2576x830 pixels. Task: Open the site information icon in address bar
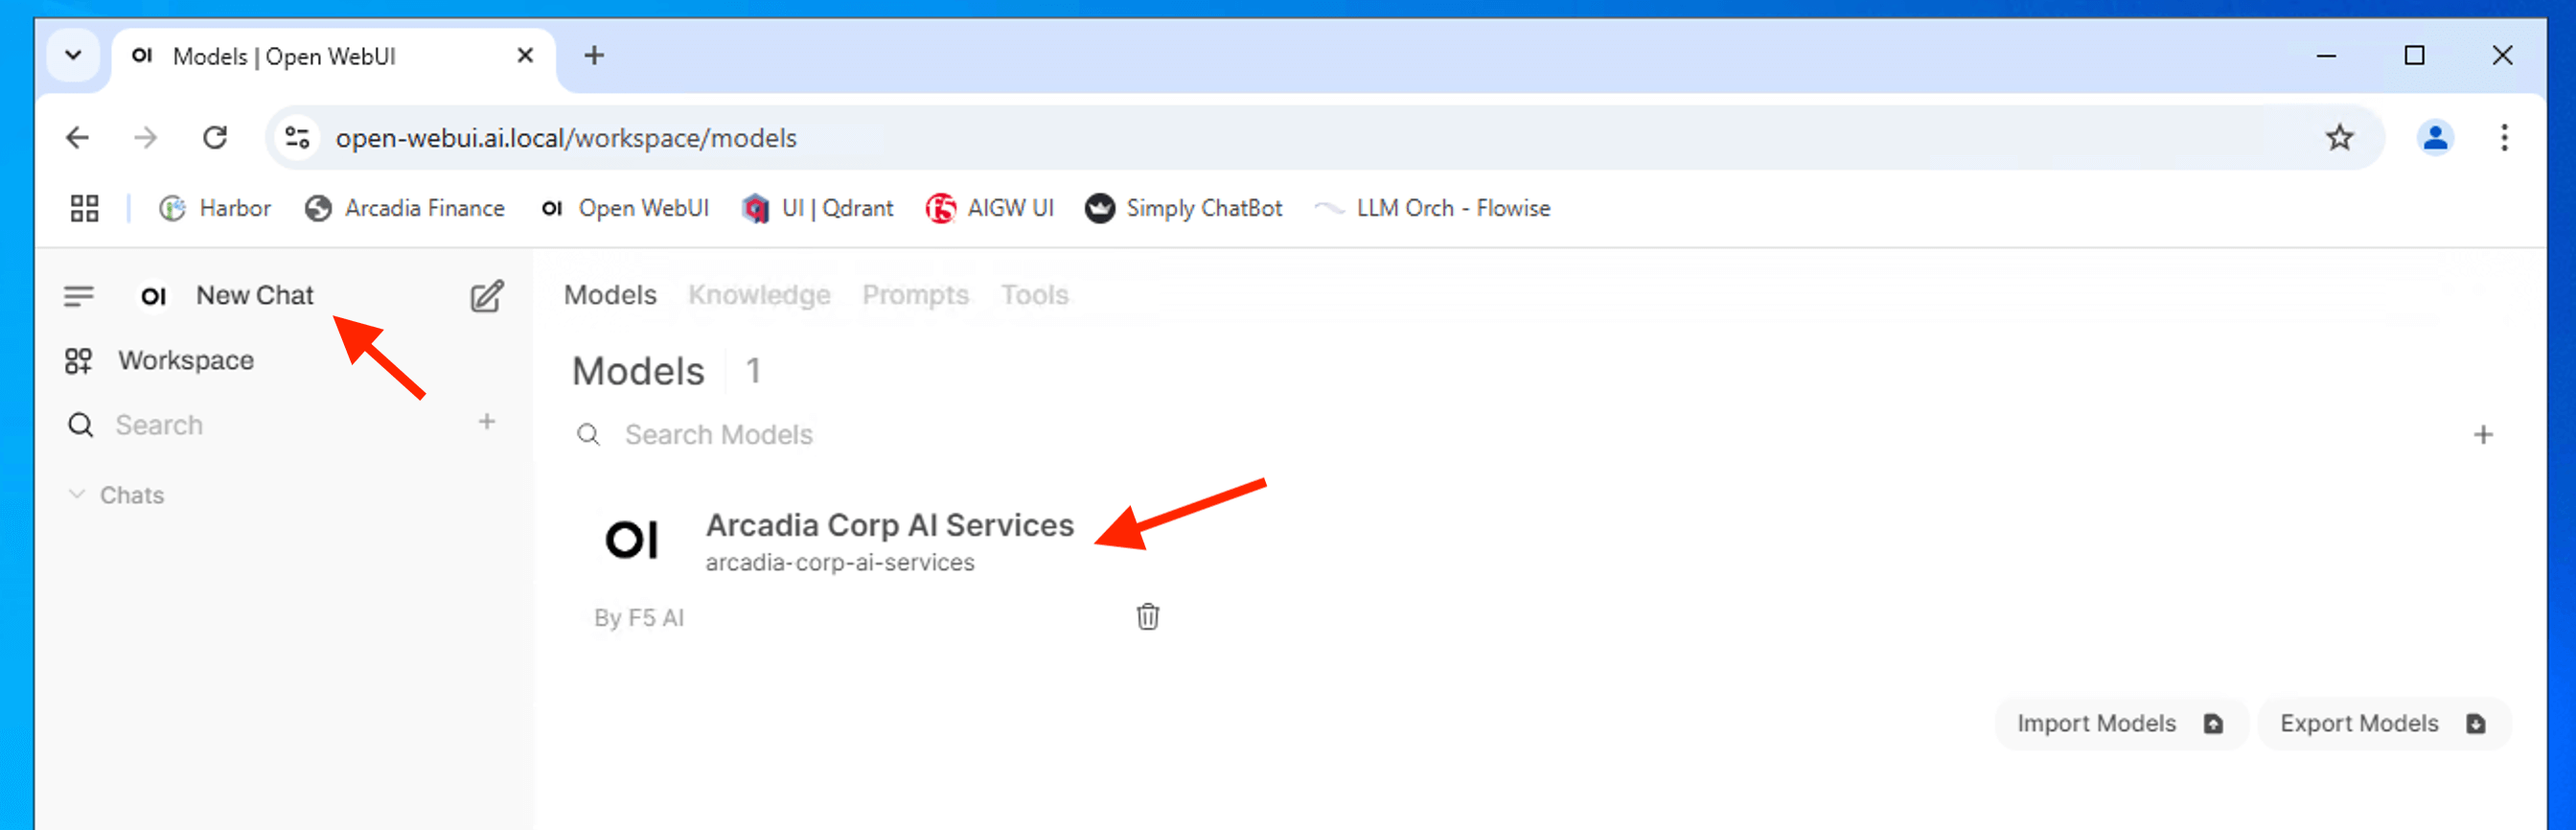[297, 138]
